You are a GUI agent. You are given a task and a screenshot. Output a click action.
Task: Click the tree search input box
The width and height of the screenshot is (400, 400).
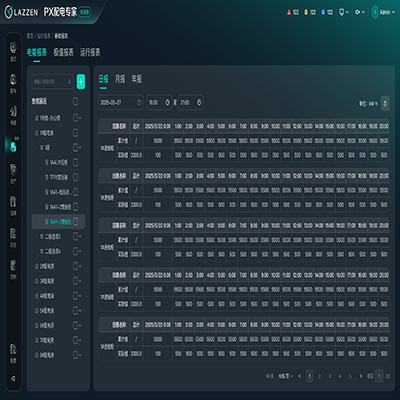click(x=52, y=82)
